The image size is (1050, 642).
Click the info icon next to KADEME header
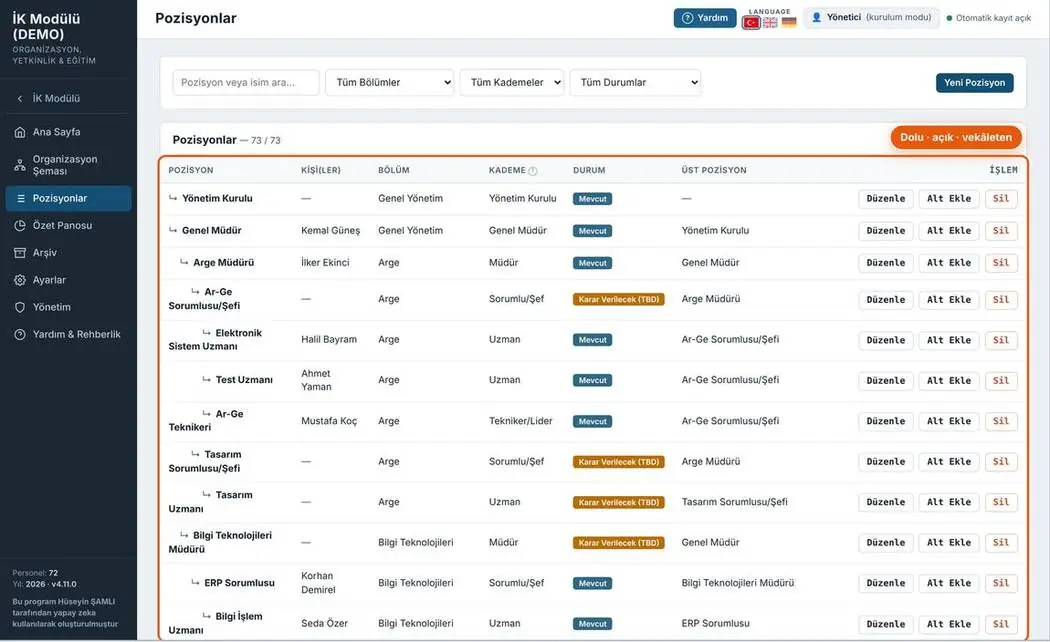coord(532,171)
